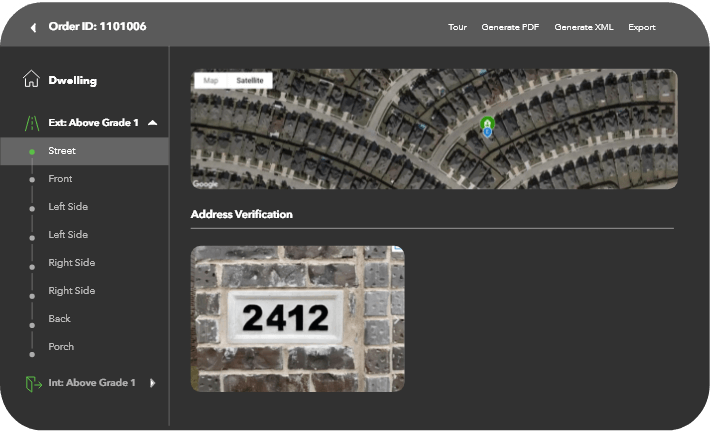Click the left arrow on the address photo
The image size is (710, 431).
pos(197,319)
